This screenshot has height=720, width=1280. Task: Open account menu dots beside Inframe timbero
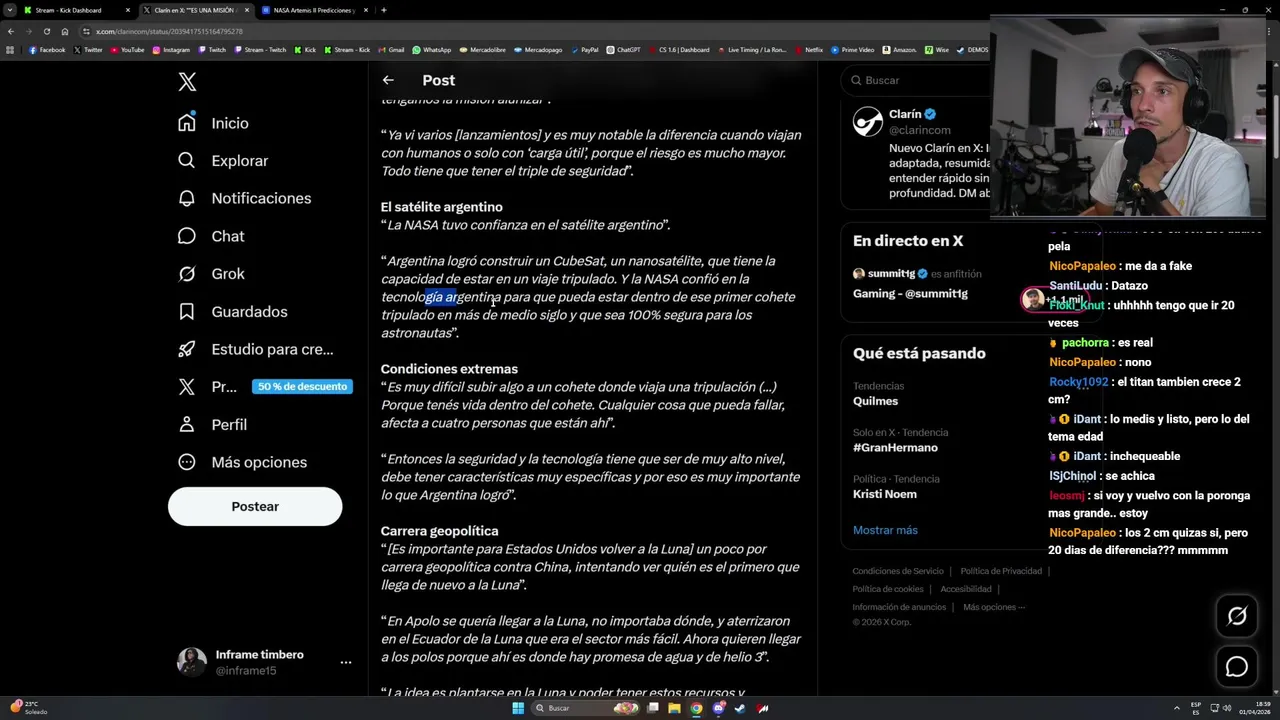tap(346, 662)
